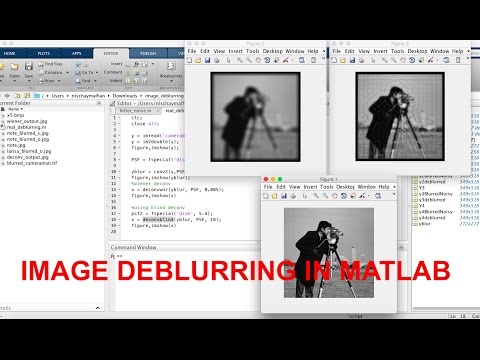Select variable y2deblurred in Workspace
The image size is (480, 360).
point(432,182)
